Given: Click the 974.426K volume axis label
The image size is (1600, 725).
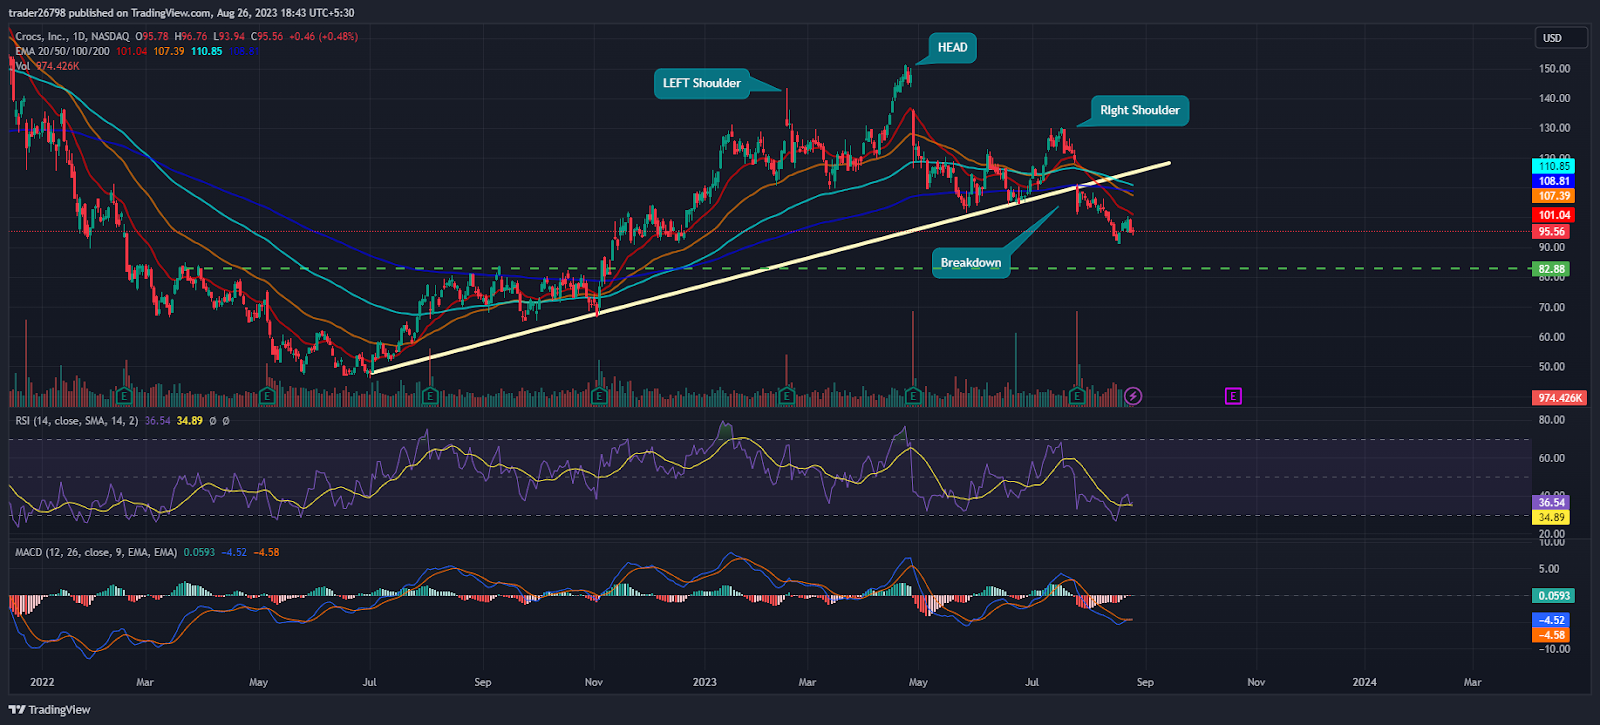Looking at the screenshot, I should tap(1560, 398).
